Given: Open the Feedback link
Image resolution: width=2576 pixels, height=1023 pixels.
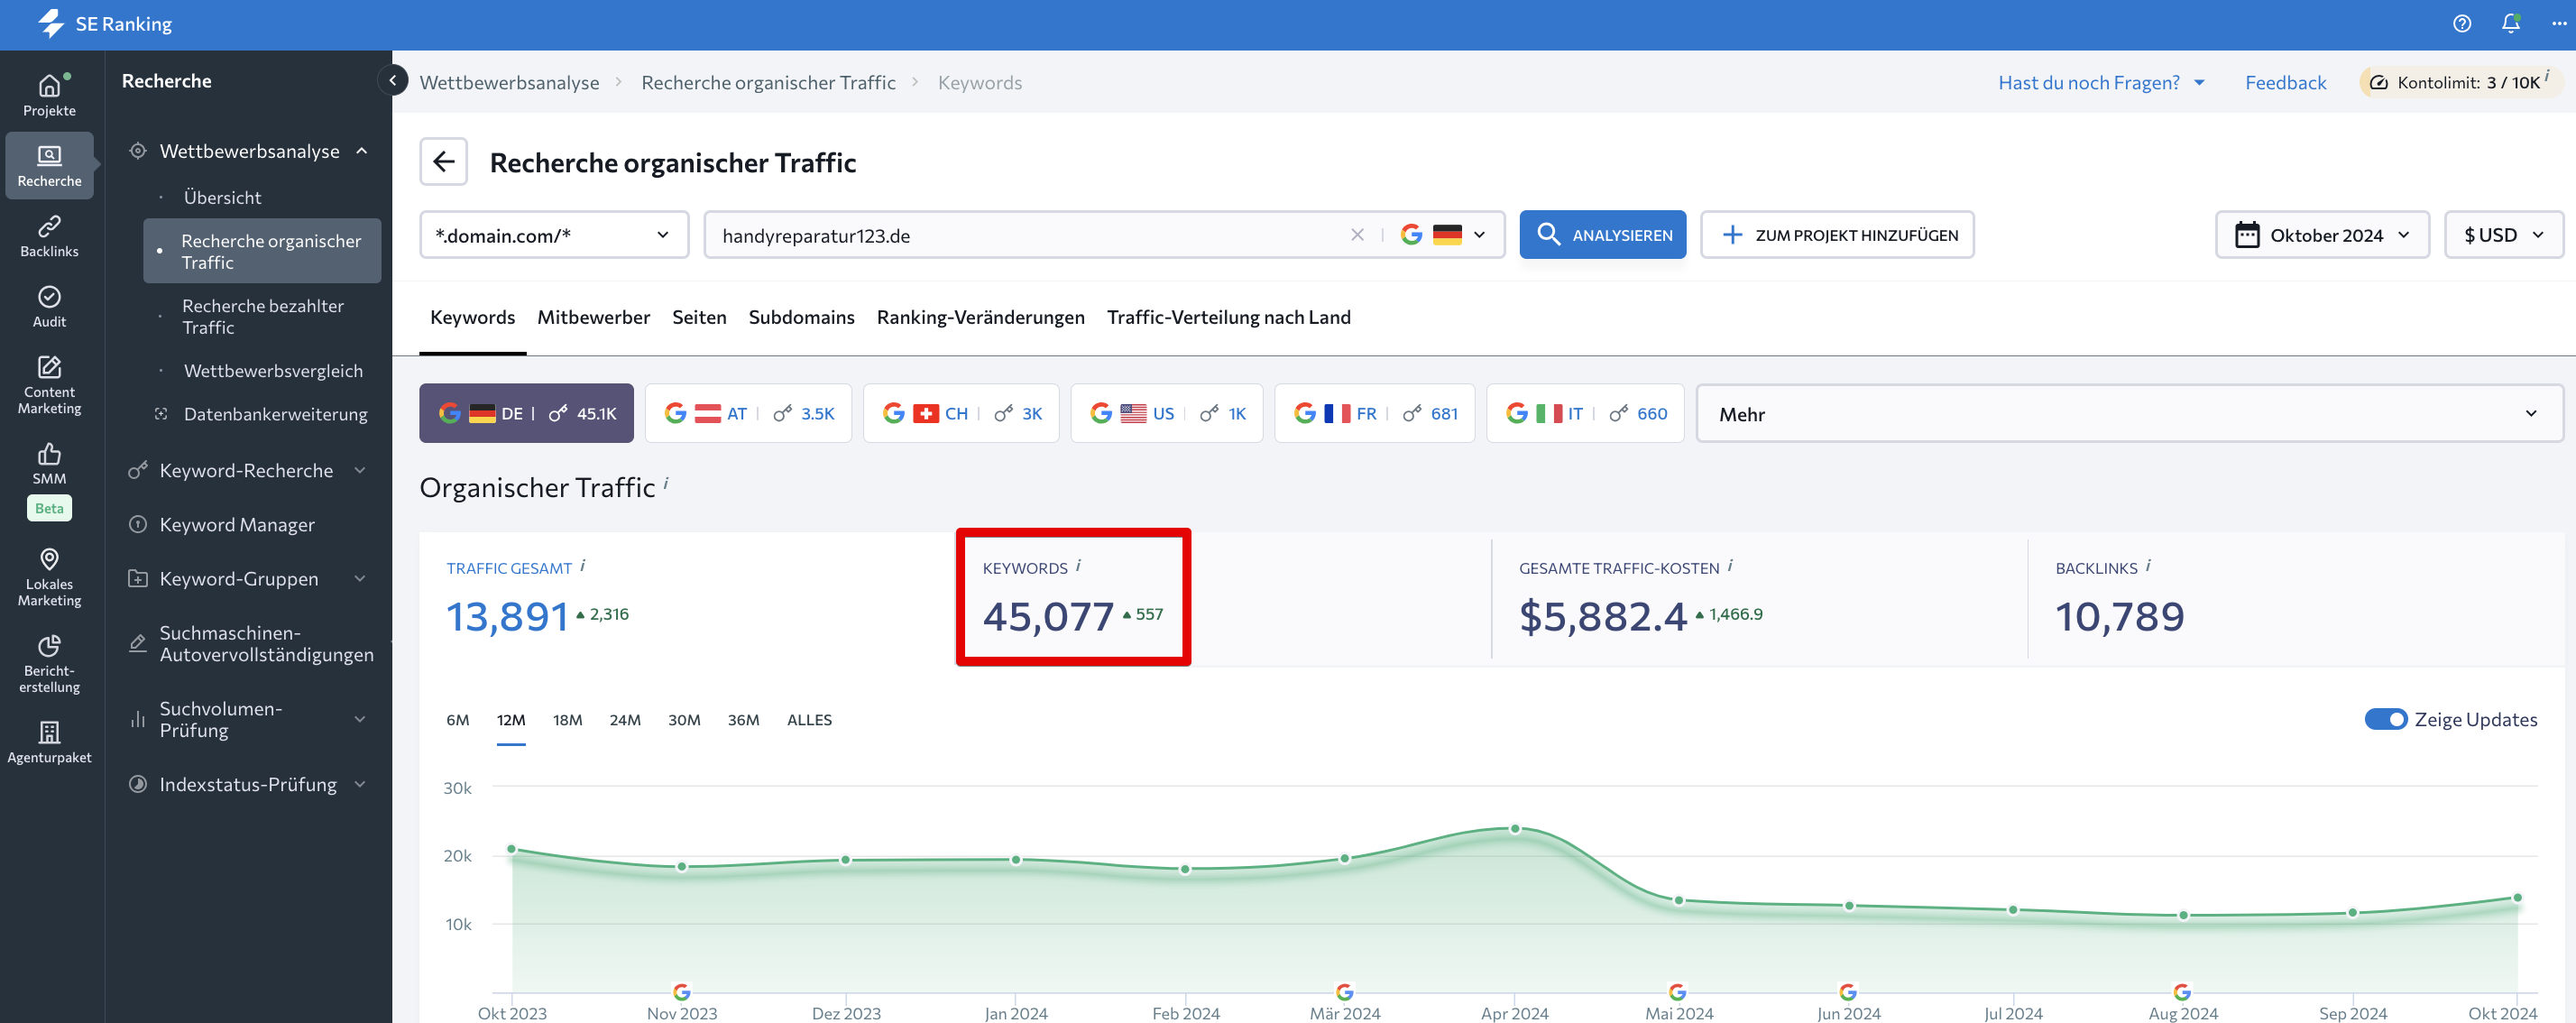Looking at the screenshot, I should pos(2285,82).
